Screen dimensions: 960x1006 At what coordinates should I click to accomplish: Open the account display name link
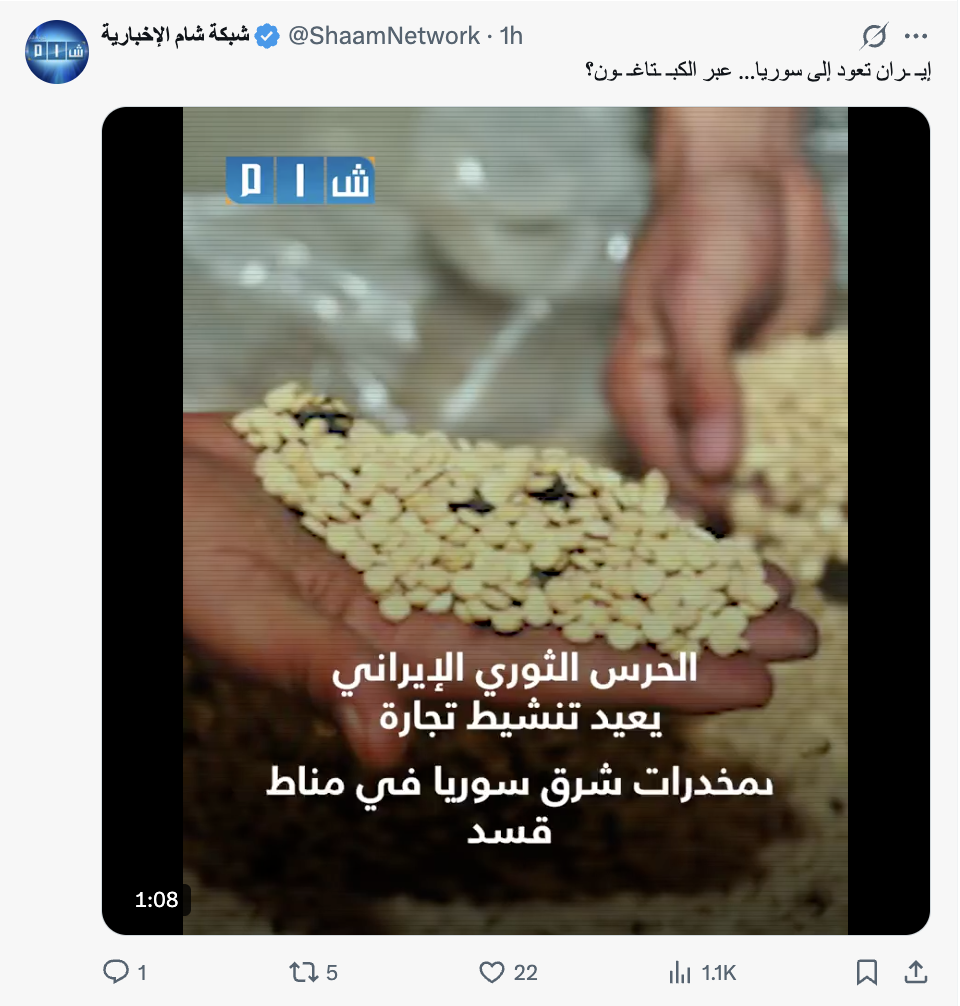coord(175,35)
